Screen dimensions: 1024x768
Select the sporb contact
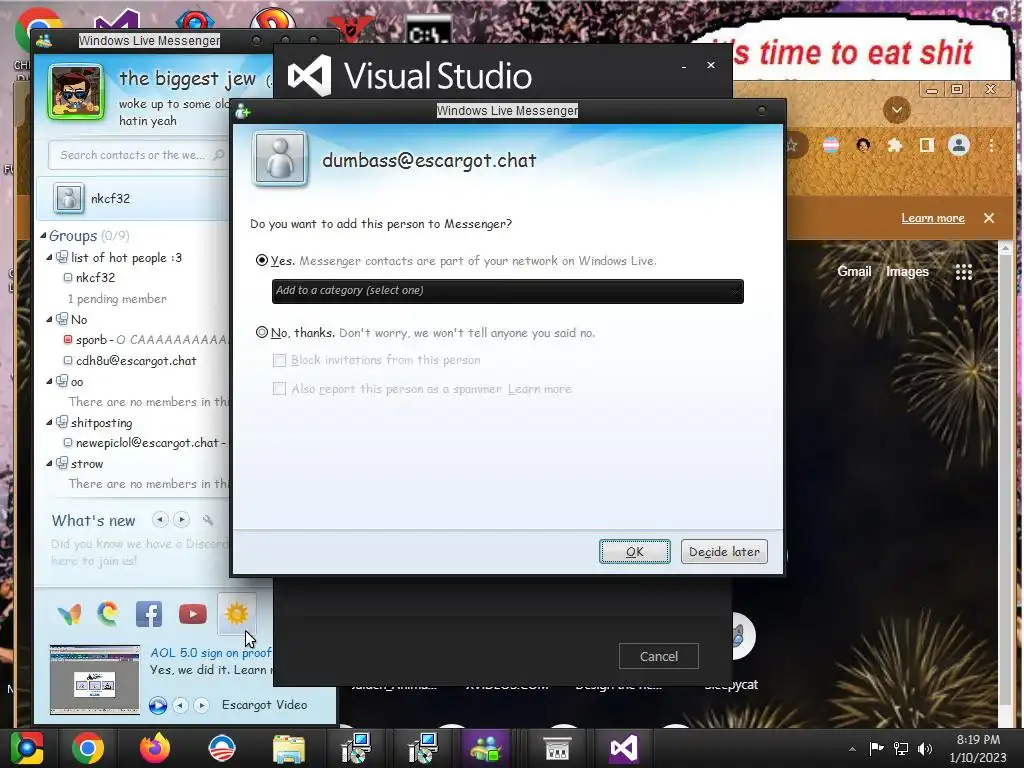pos(146,340)
